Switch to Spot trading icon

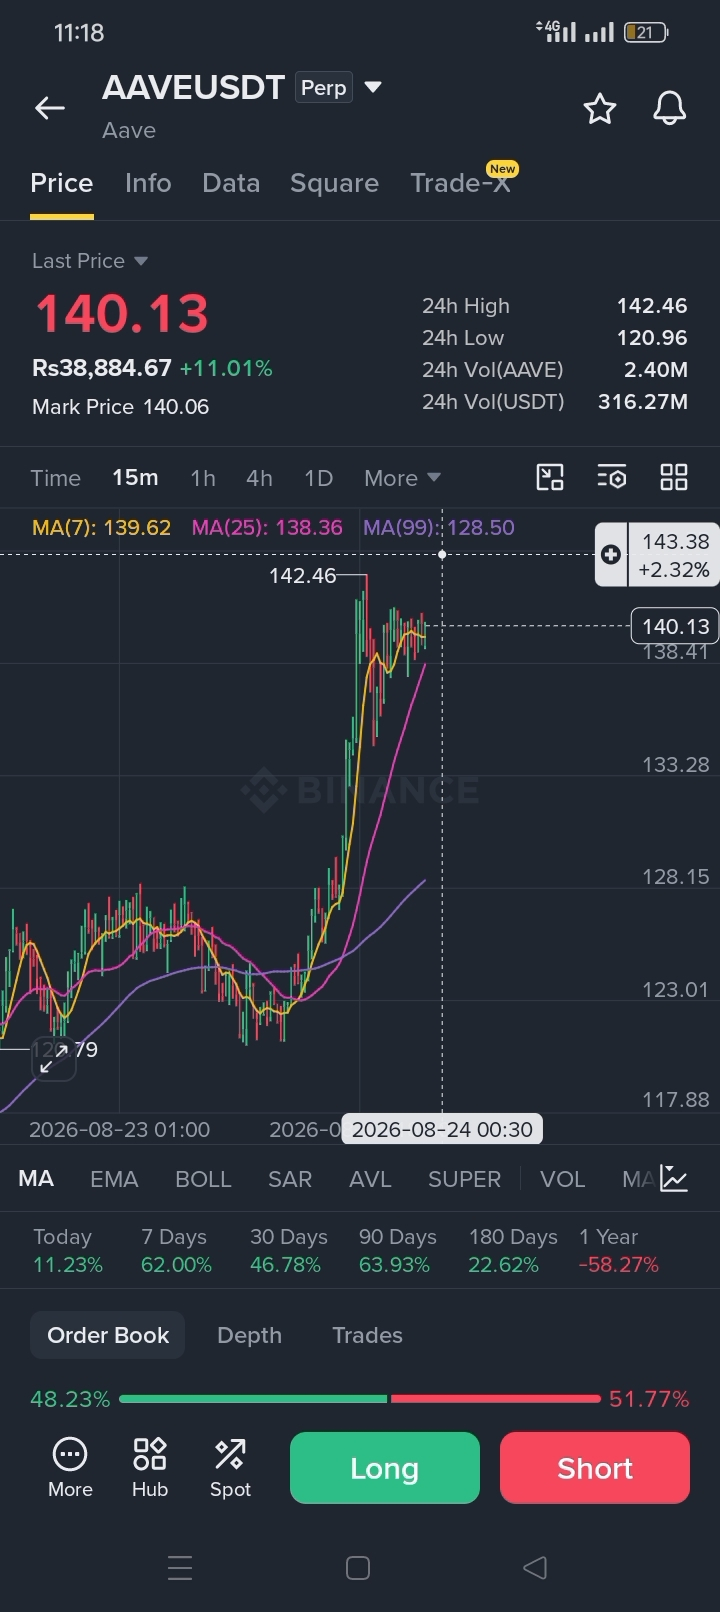click(230, 1467)
